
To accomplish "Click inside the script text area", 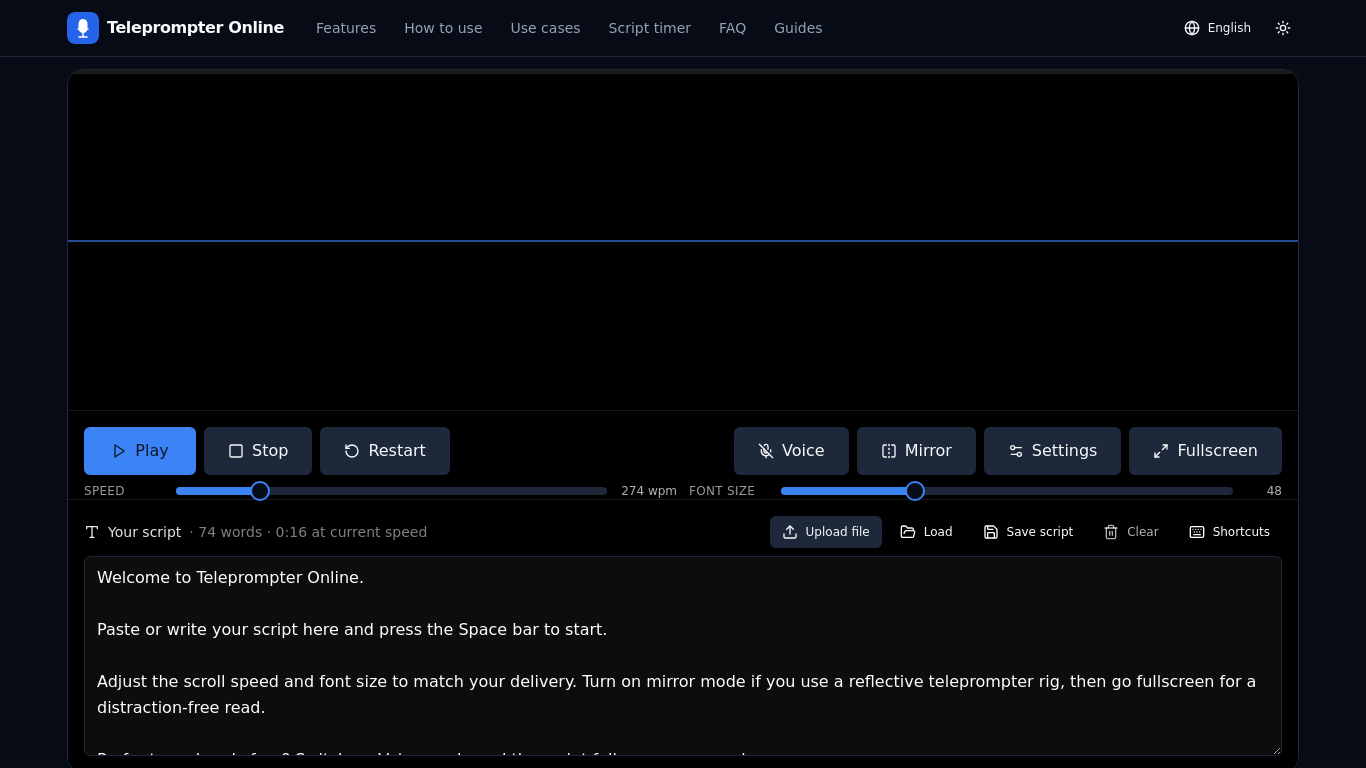I will (x=683, y=656).
